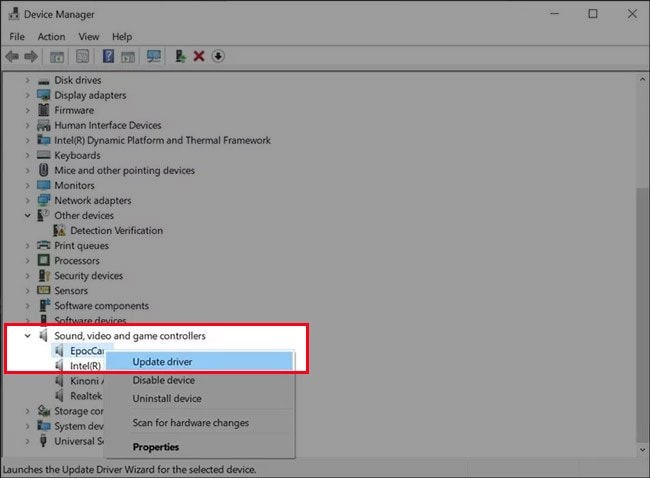
Task: Collapse the Sound, video and game controllers node
Action: (28, 336)
